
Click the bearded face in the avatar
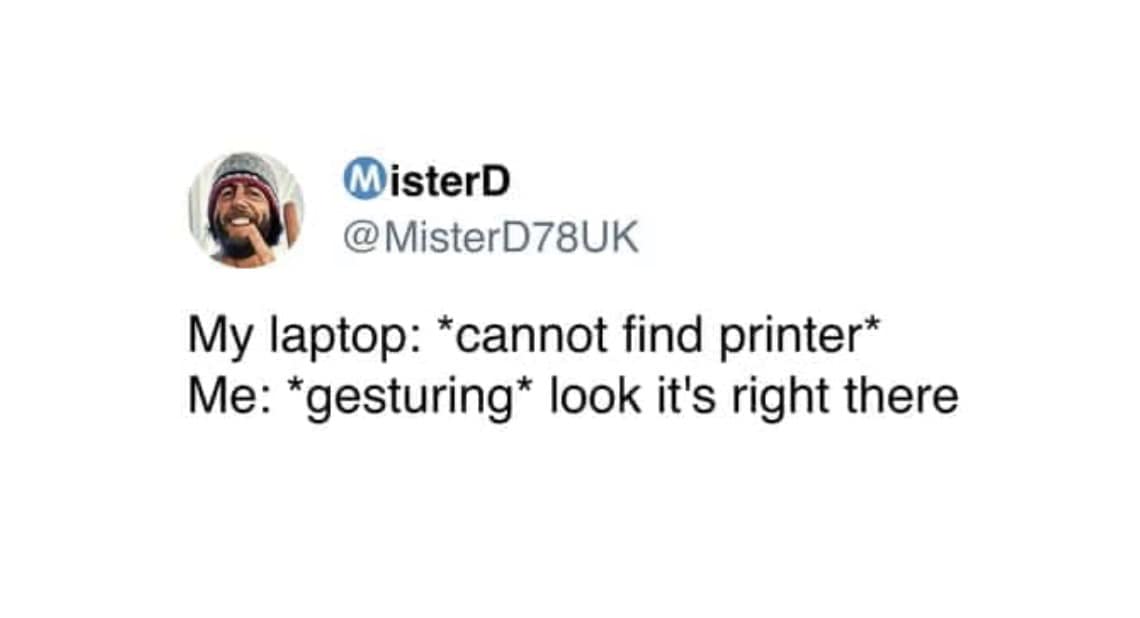(x=243, y=220)
